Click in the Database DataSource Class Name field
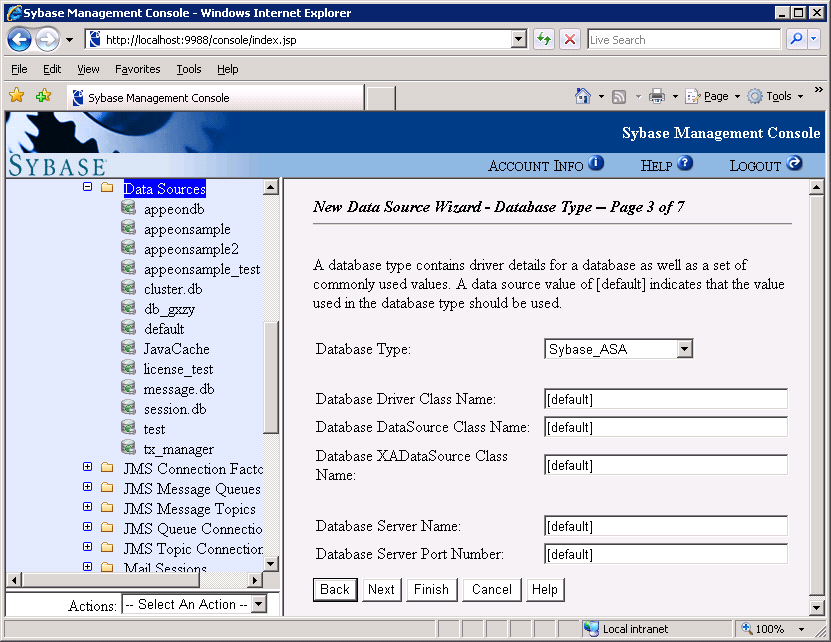 coord(666,427)
